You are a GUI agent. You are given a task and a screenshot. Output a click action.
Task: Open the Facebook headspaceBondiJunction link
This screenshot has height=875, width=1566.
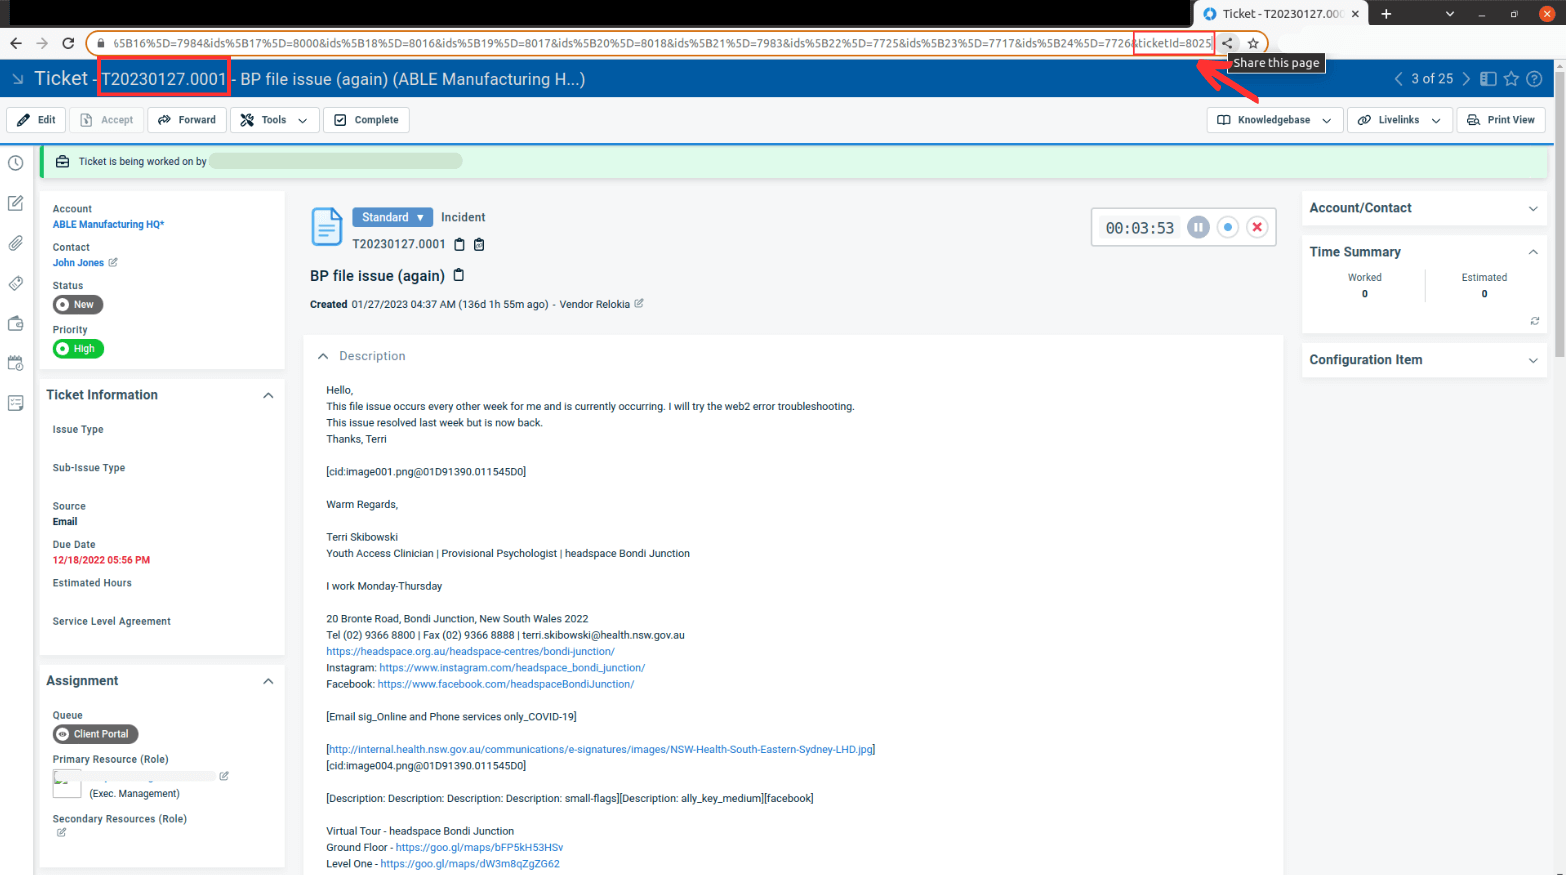coord(506,684)
